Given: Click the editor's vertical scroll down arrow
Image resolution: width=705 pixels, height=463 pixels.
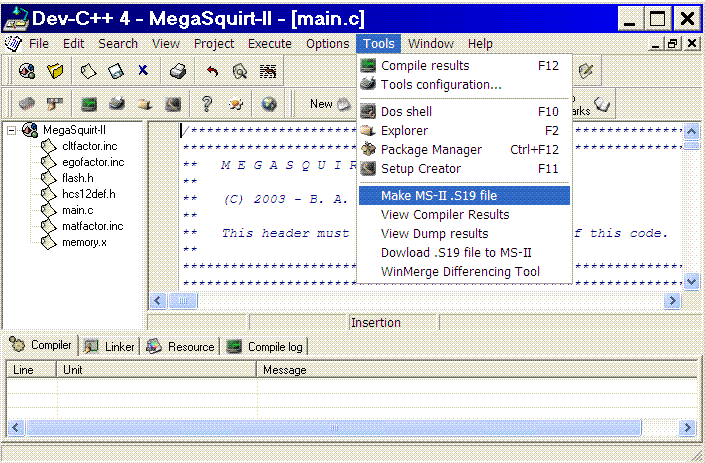Looking at the screenshot, I should (x=692, y=282).
